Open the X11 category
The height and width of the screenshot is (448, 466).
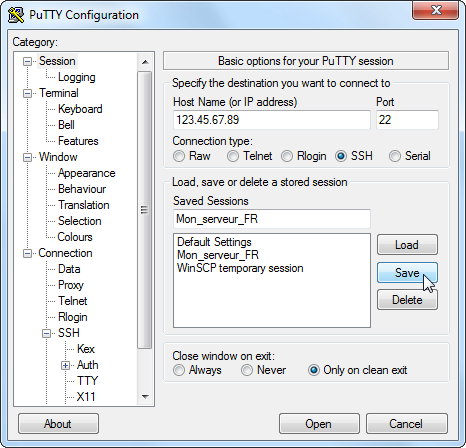click(x=86, y=397)
